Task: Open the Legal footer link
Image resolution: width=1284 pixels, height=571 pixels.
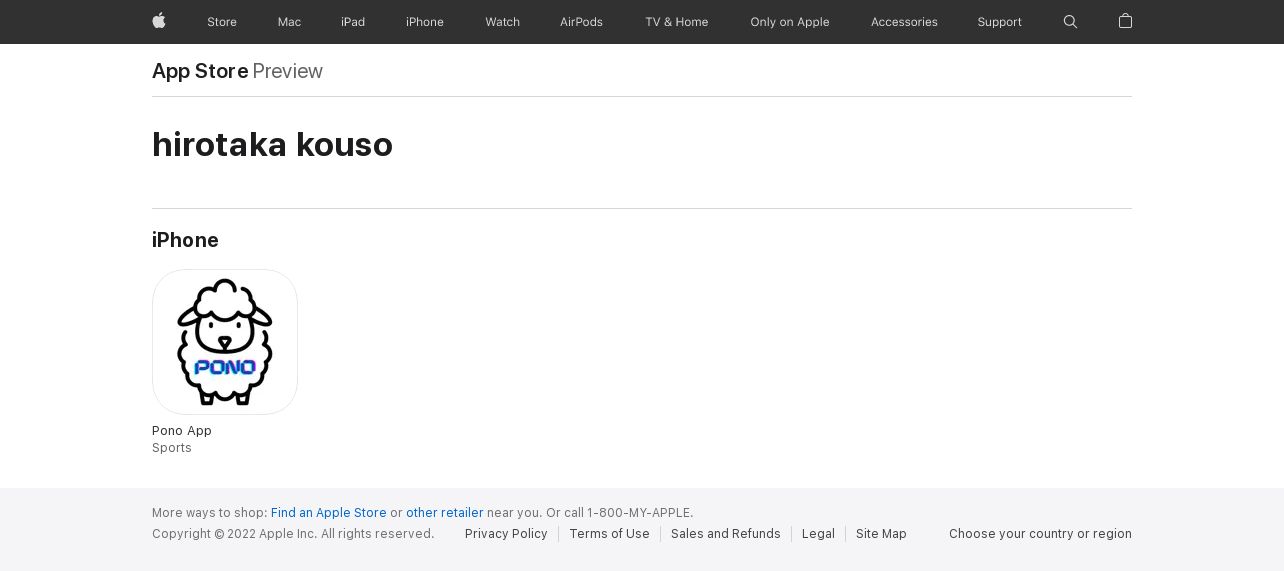Action: 818,534
